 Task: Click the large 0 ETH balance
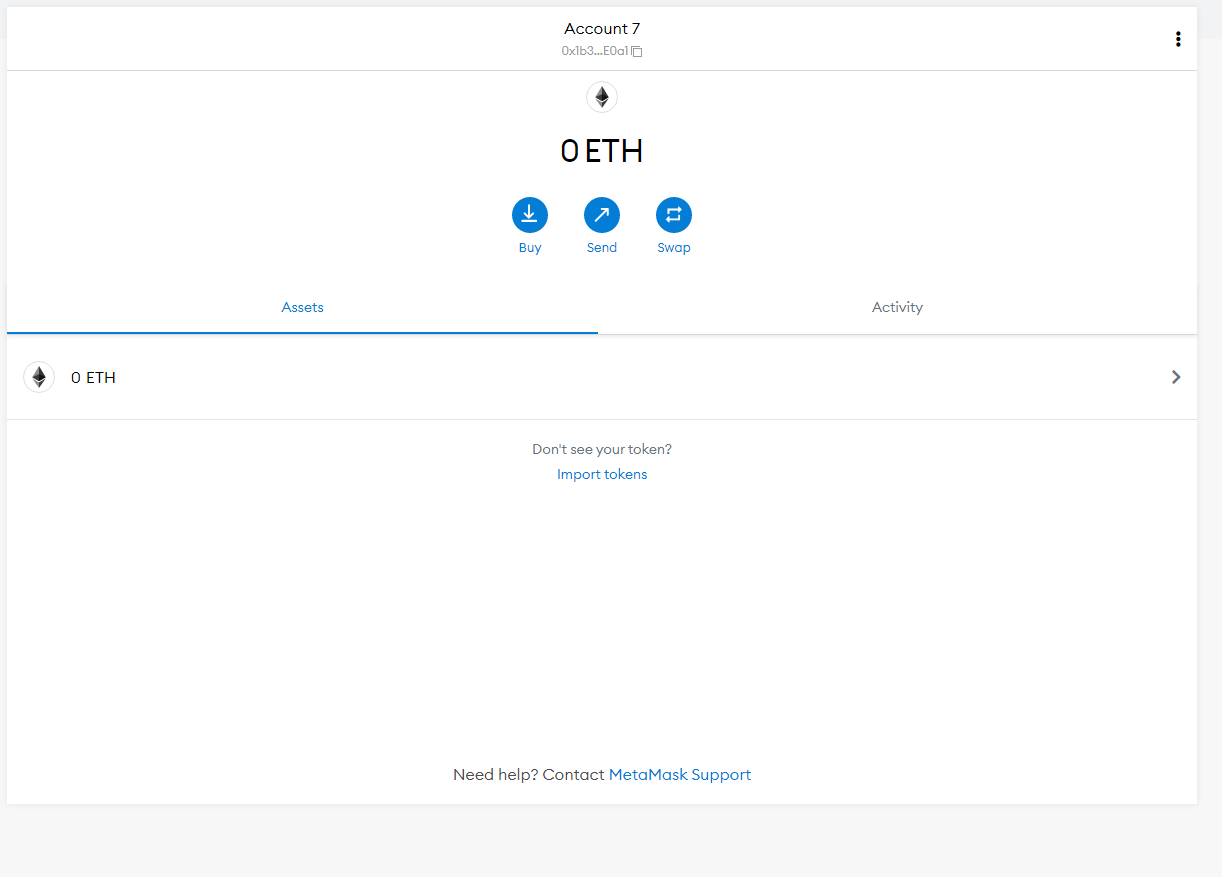pyautogui.click(x=602, y=151)
